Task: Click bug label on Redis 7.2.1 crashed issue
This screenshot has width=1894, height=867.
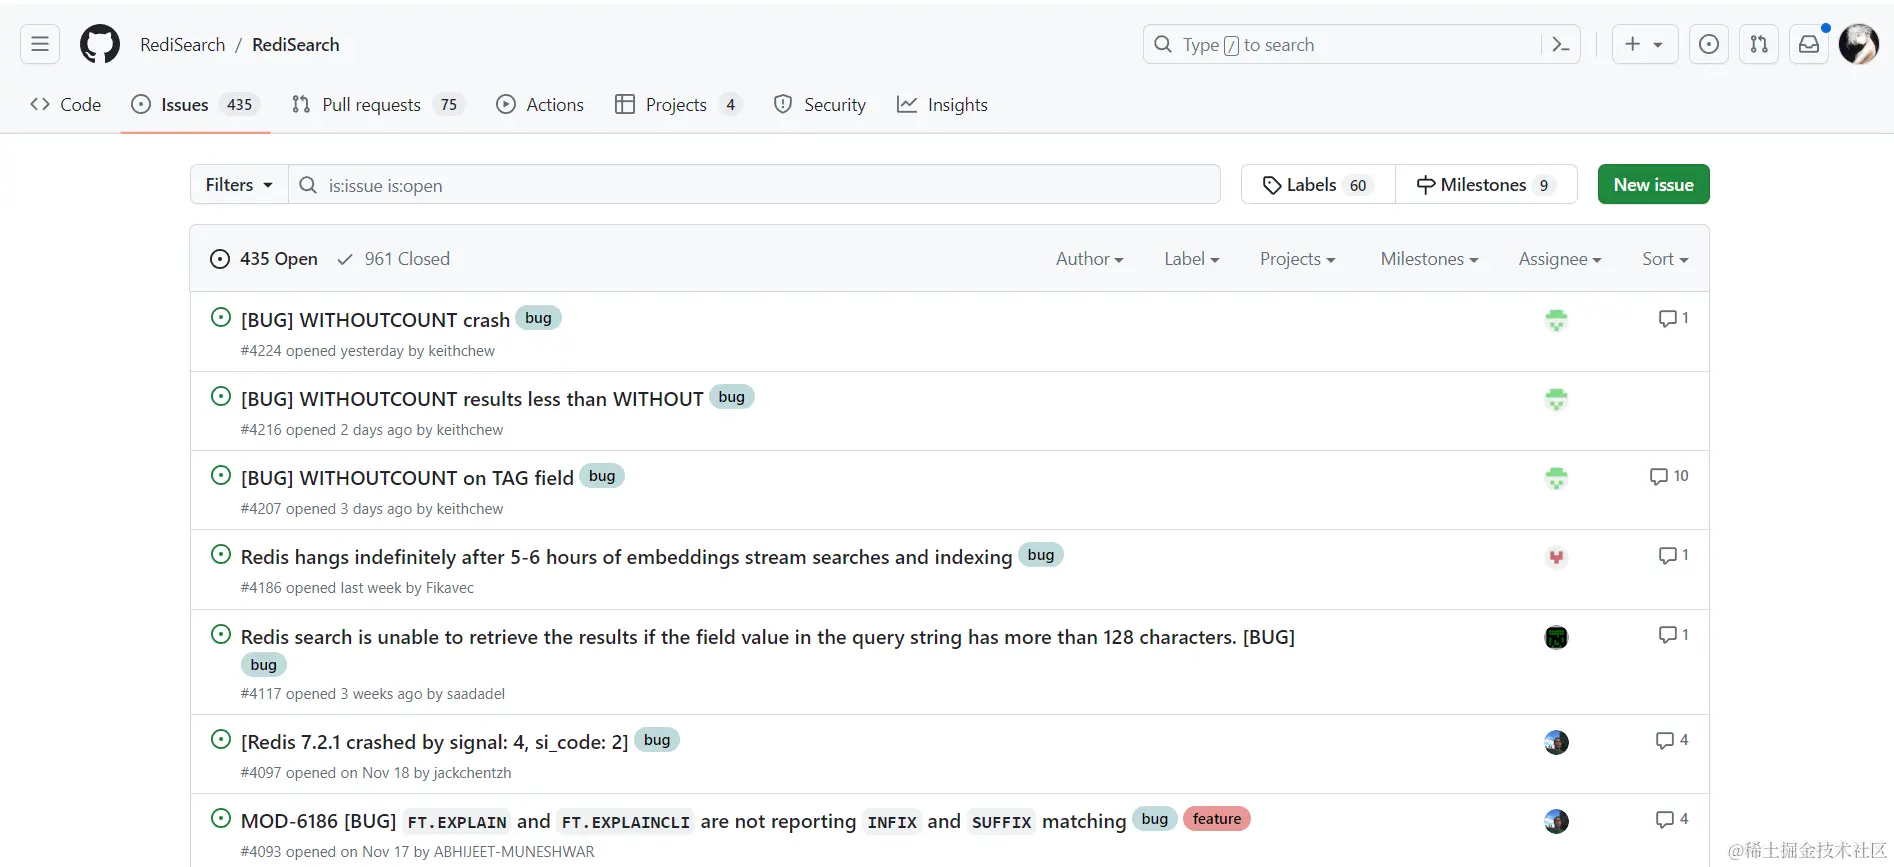Action: click(657, 740)
